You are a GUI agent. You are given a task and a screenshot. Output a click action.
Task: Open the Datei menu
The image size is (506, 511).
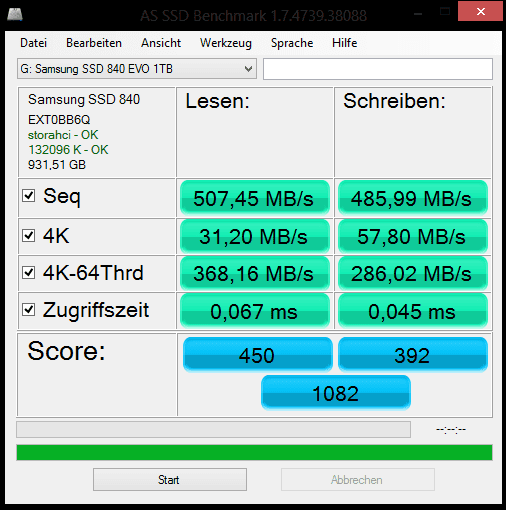tap(33, 43)
